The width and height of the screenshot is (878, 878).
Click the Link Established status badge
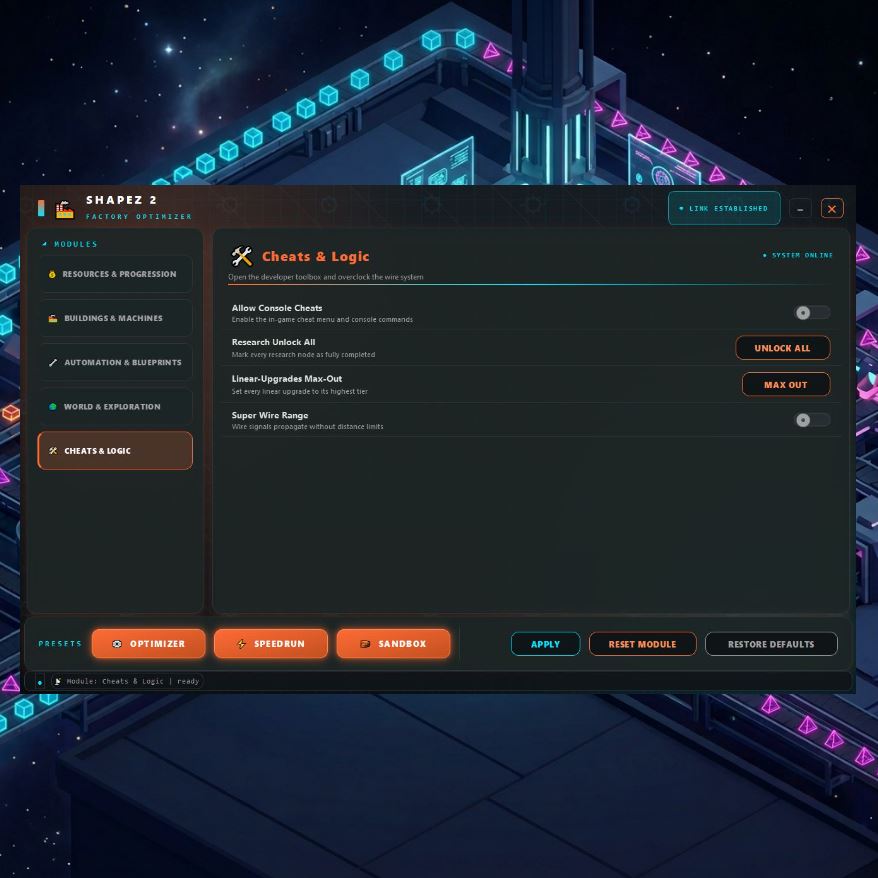point(724,208)
